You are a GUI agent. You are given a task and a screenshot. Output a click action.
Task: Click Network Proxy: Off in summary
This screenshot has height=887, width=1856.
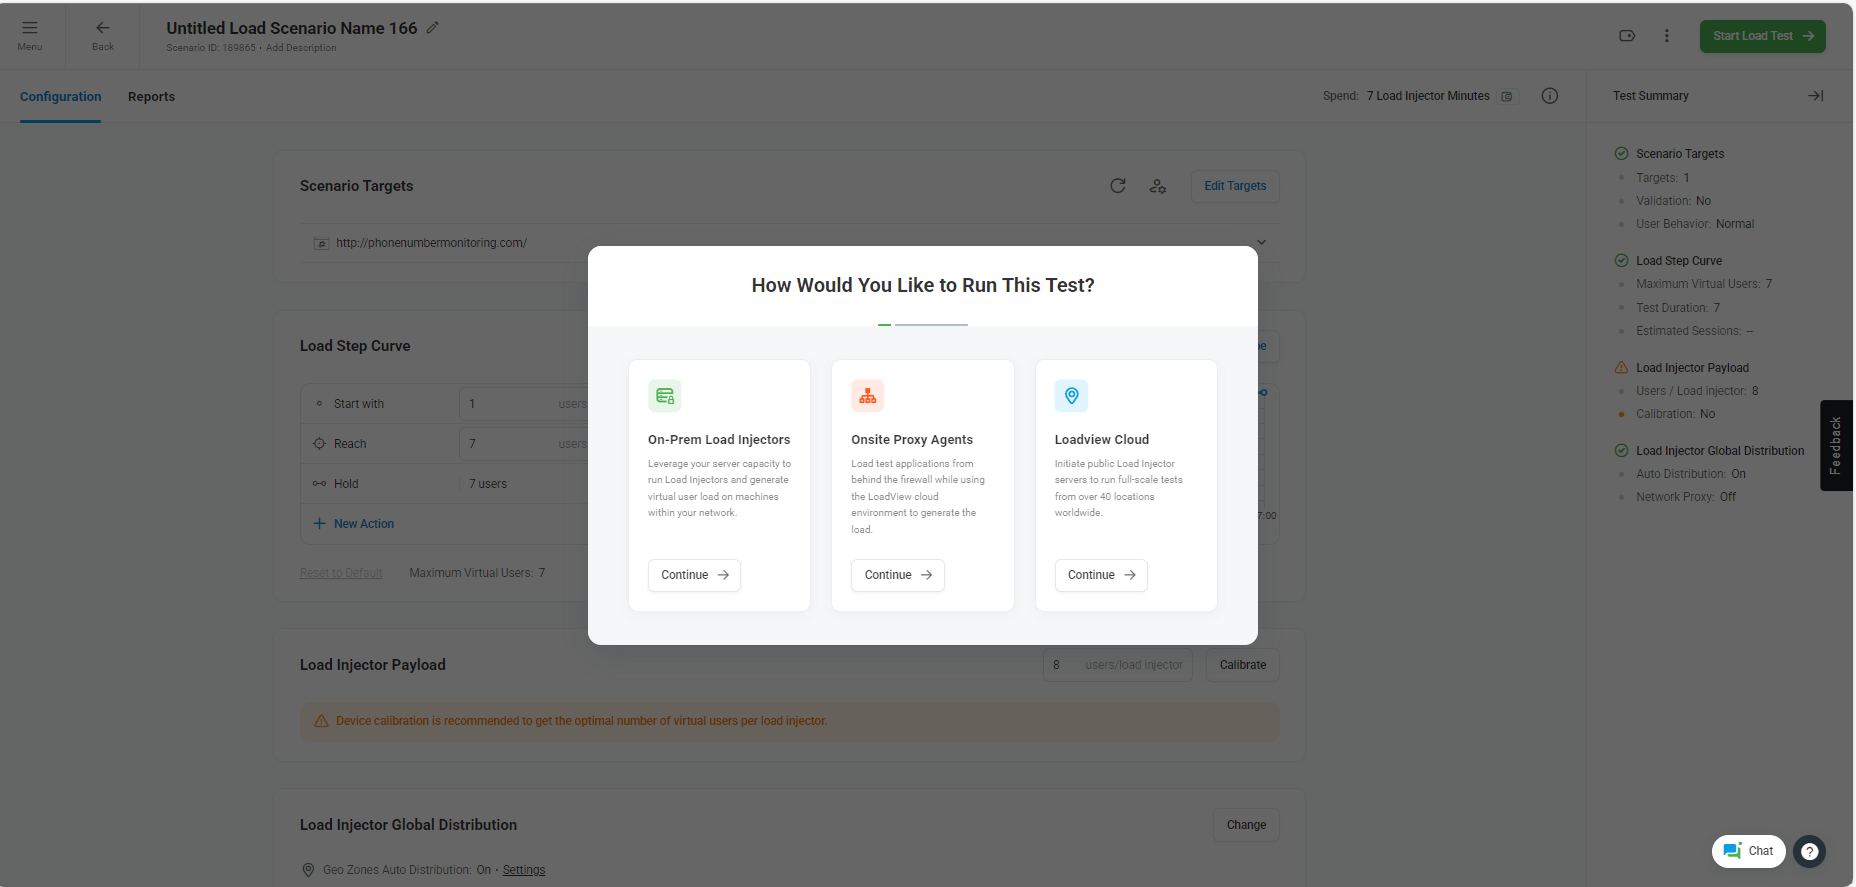coord(1686,497)
